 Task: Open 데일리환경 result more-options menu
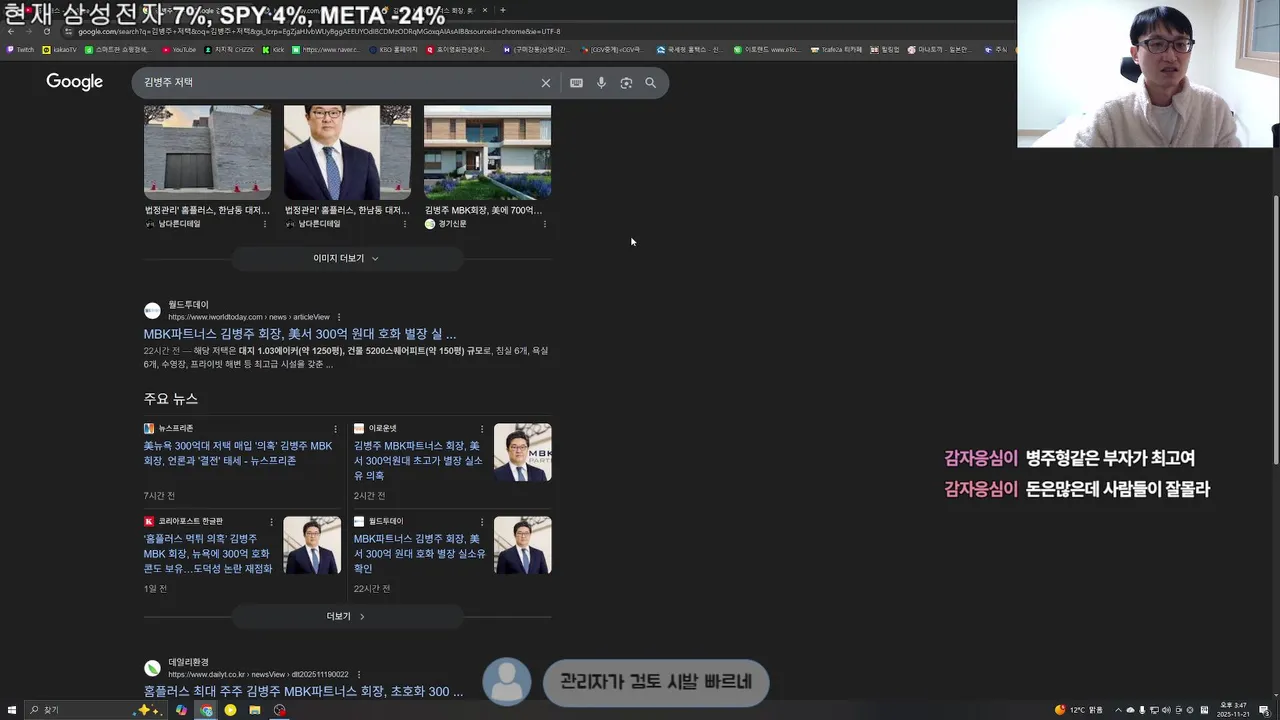[359, 675]
